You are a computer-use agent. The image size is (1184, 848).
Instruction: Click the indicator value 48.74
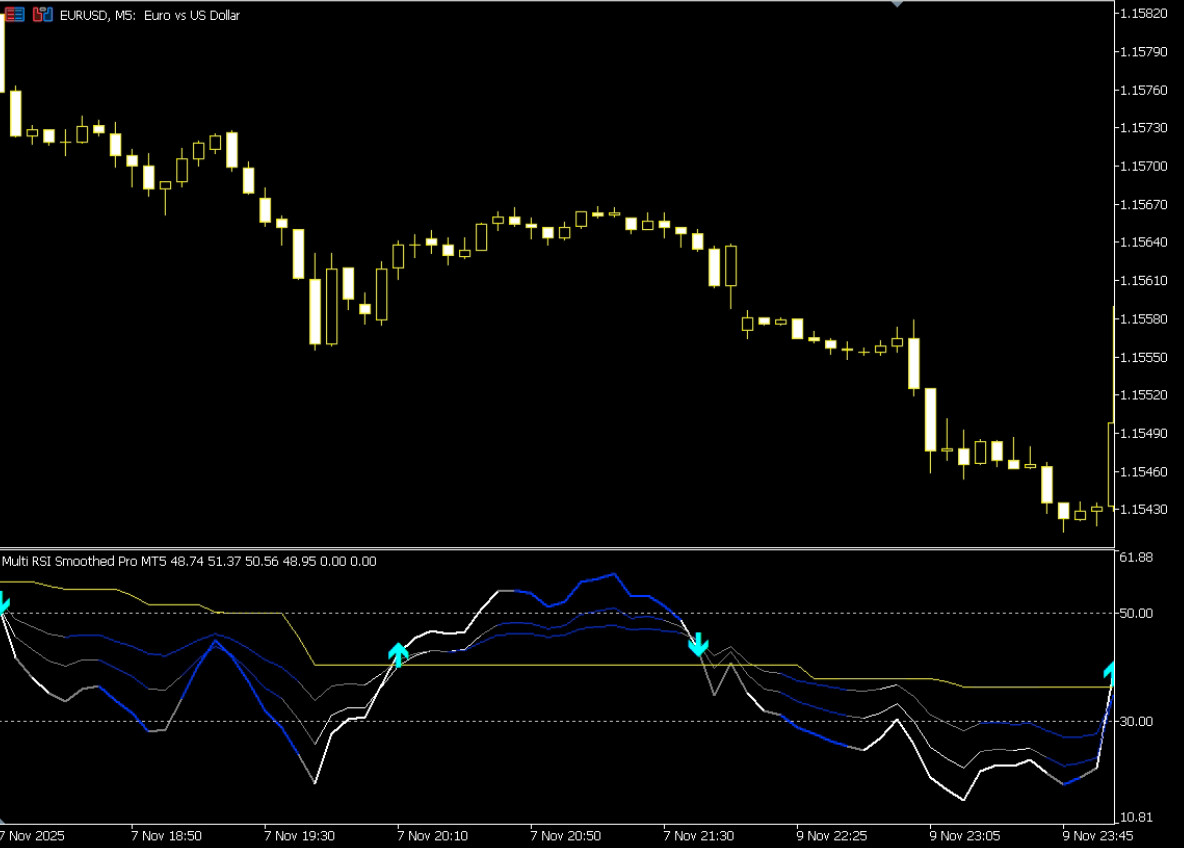pos(187,561)
